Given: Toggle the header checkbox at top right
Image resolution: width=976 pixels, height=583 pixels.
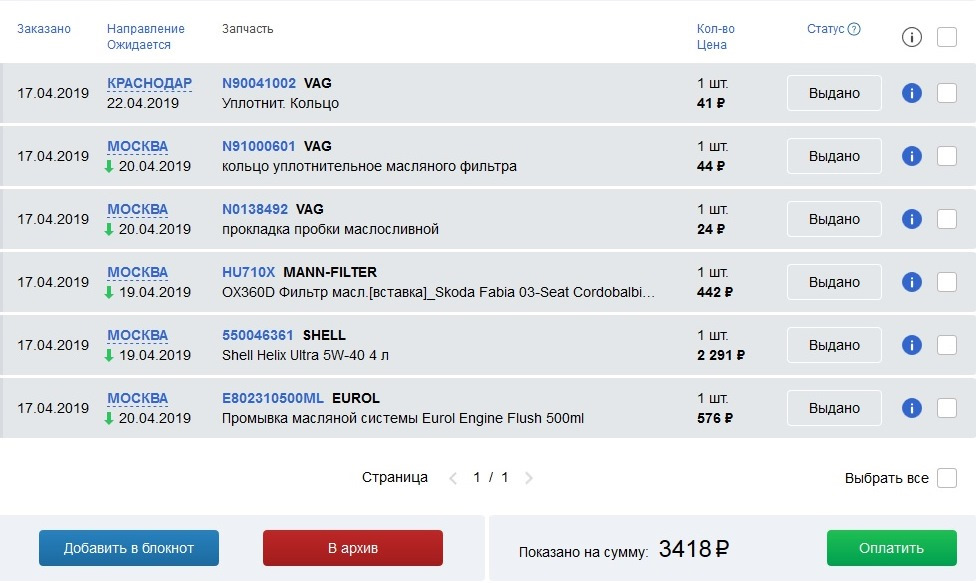Looking at the screenshot, I should pos(947,37).
